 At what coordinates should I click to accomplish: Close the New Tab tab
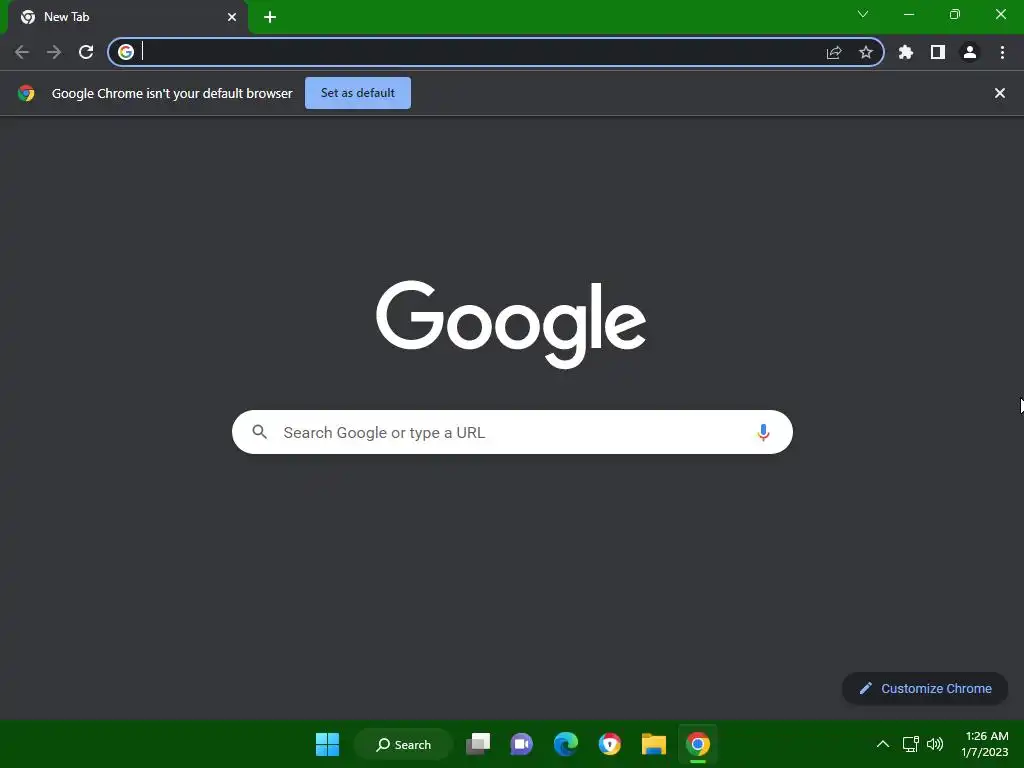pyautogui.click(x=232, y=17)
